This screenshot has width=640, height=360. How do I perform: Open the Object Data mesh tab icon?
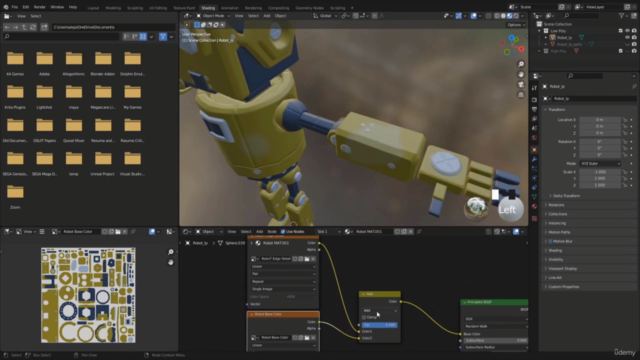pos(534,197)
